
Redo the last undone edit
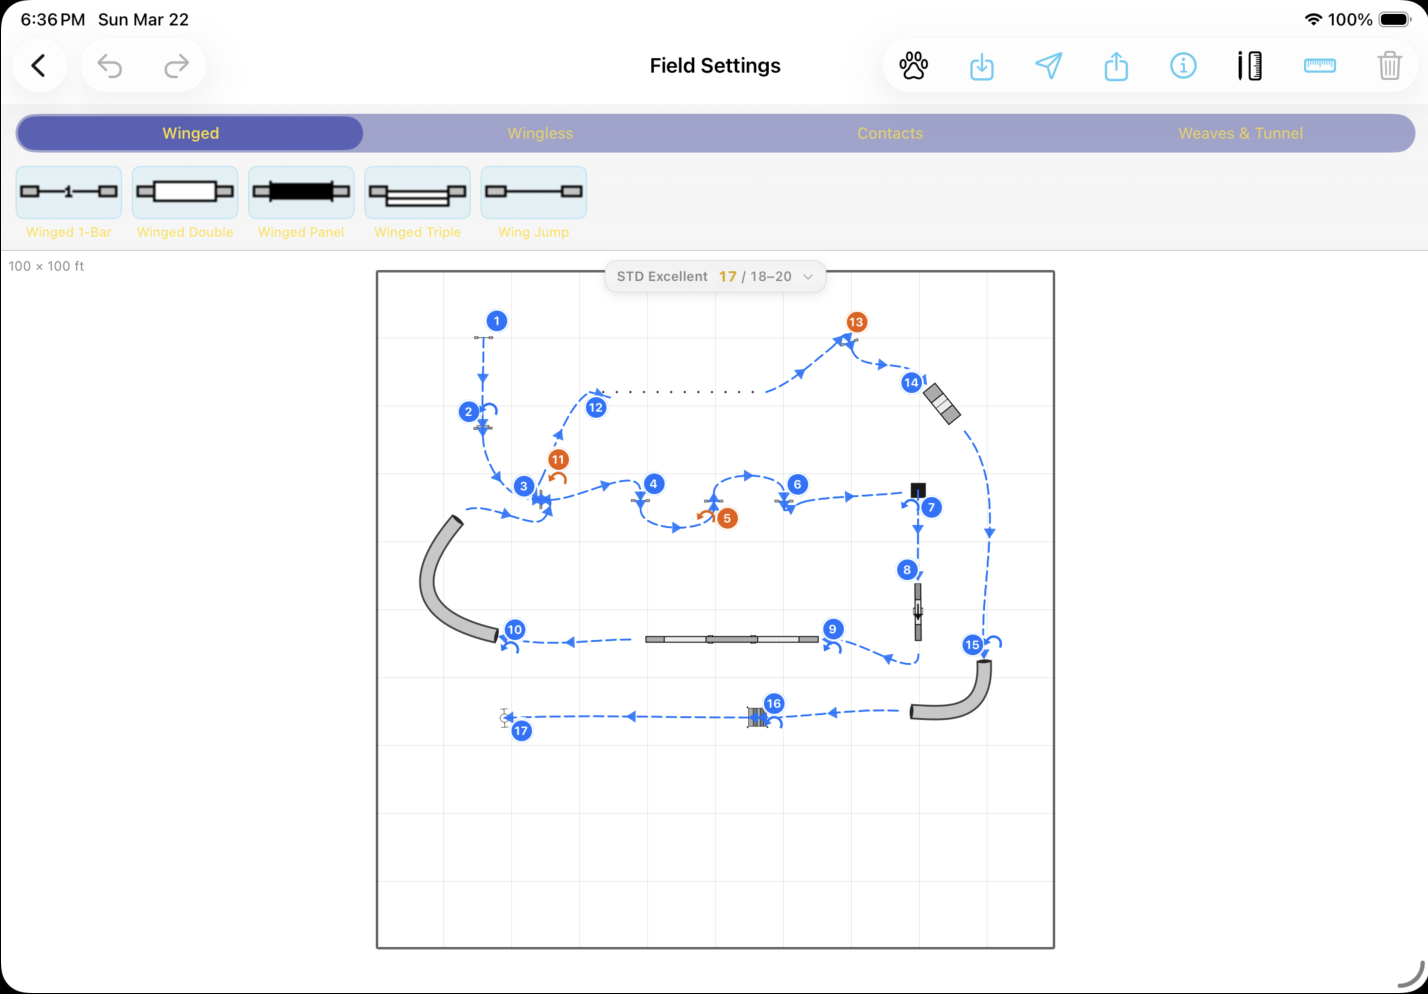pyautogui.click(x=177, y=65)
